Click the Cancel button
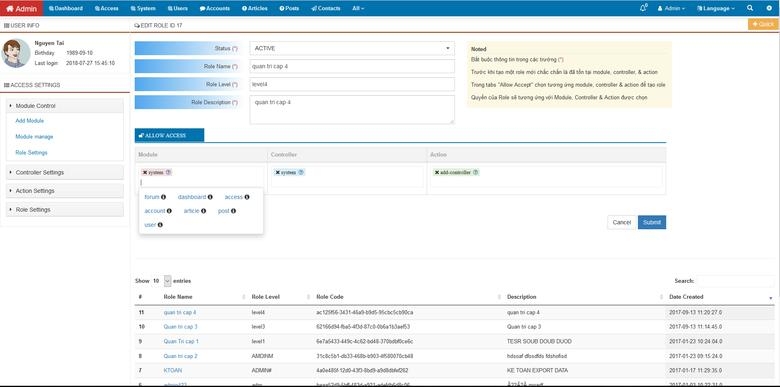Image resolution: width=780 pixels, height=387 pixels. click(622, 222)
